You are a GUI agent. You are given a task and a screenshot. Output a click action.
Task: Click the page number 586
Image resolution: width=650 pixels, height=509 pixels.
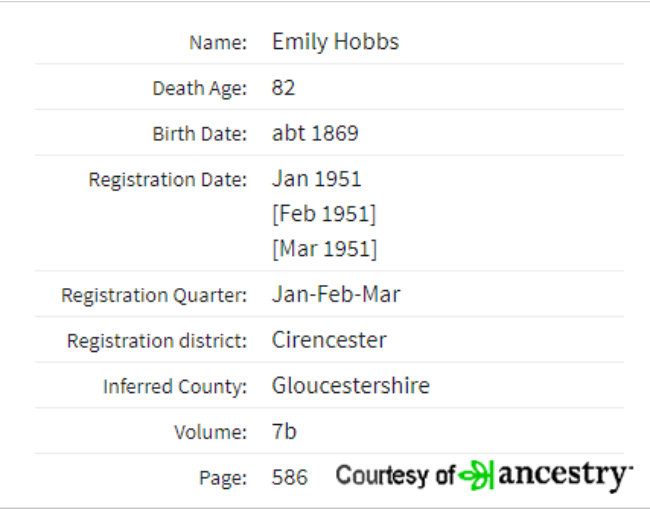[290, 477]
